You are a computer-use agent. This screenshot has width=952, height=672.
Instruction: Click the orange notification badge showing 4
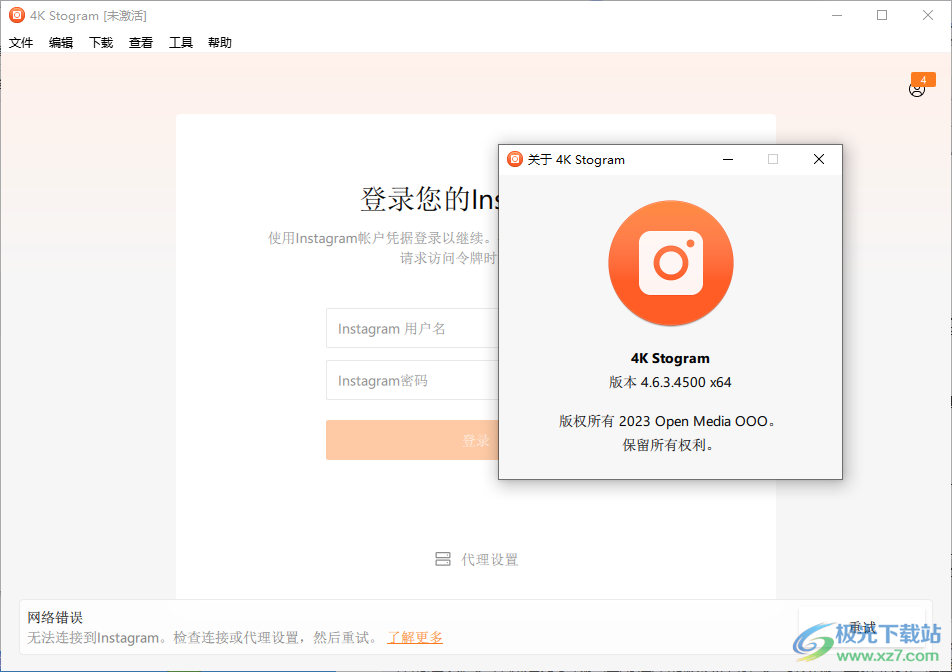click(923, 80)
